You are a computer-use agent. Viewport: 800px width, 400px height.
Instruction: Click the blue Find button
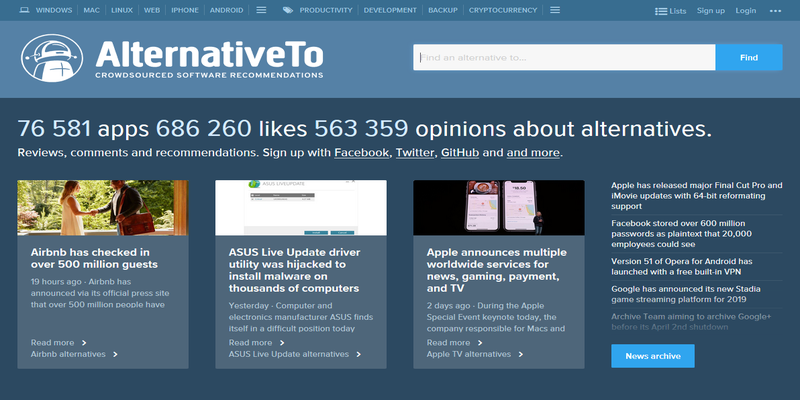tap(749, 57)
